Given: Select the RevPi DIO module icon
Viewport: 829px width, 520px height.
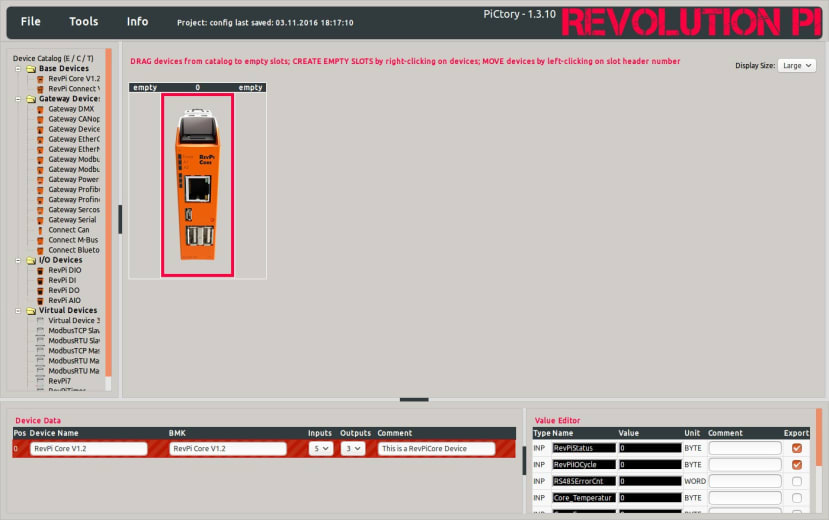Looking at the screenshot, I should coord(40,271).
